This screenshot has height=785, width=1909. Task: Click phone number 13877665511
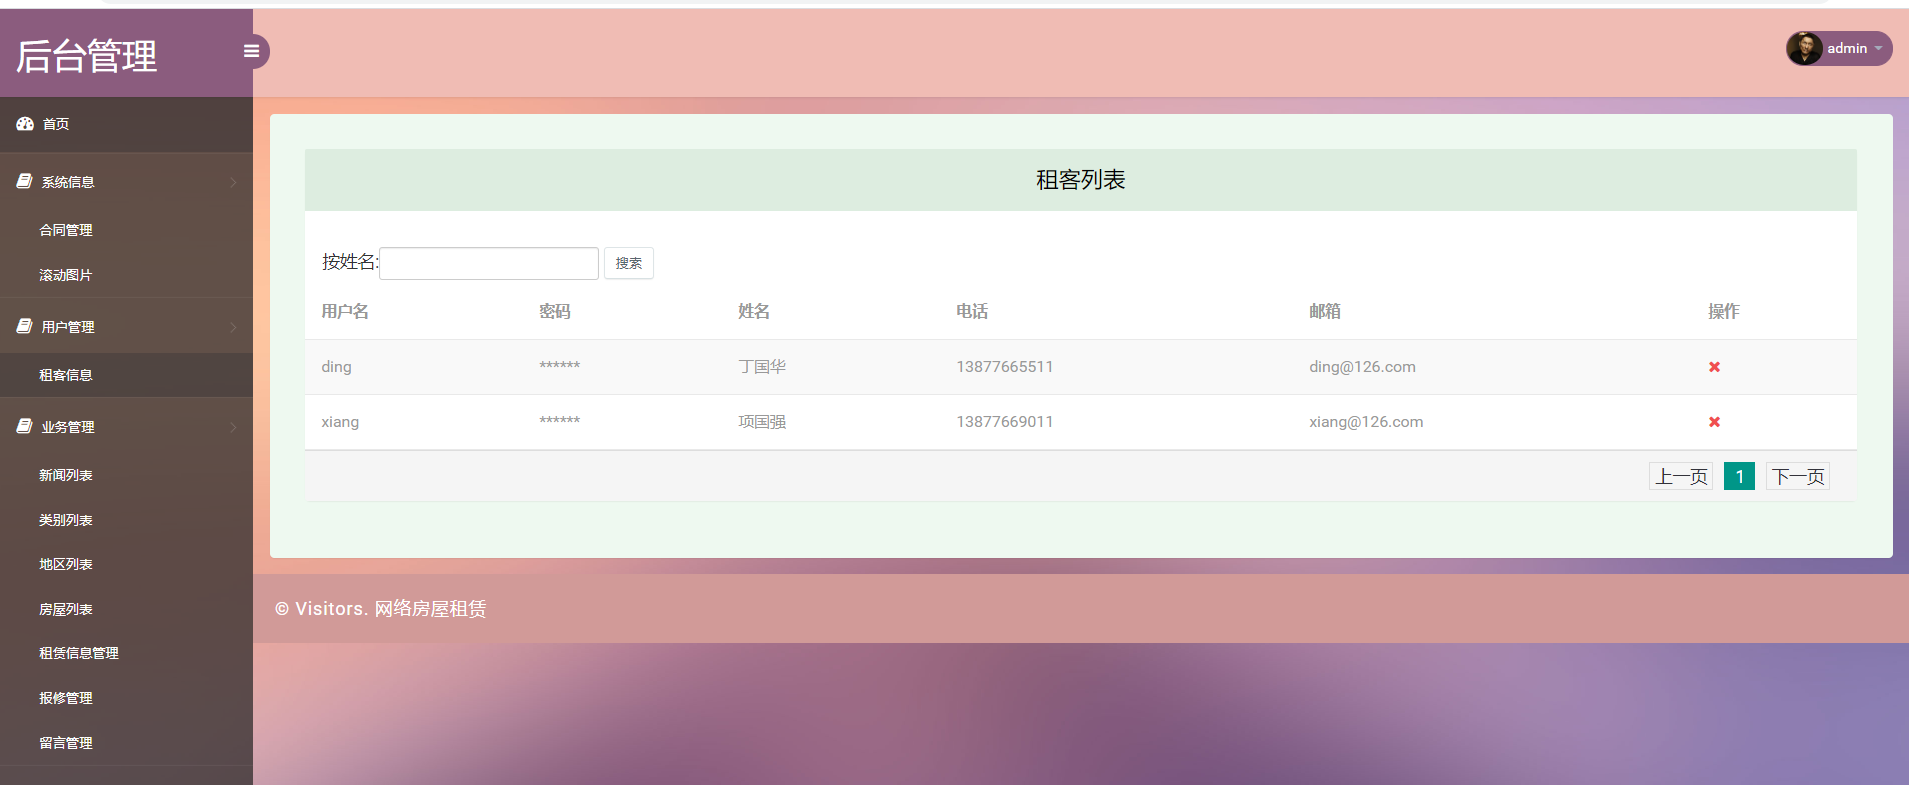1005,367
